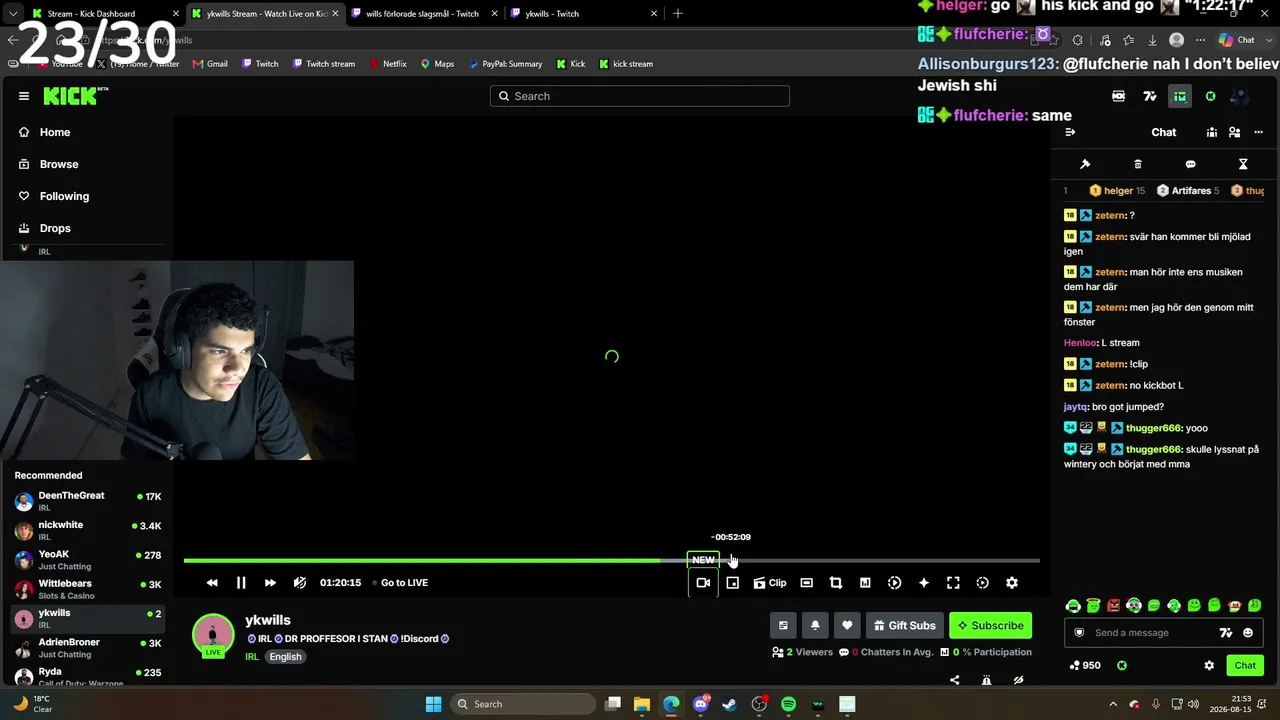The image size is (1280, 720).
Task: Switch to the ykwills - Twitch tab
Action: 582,14
